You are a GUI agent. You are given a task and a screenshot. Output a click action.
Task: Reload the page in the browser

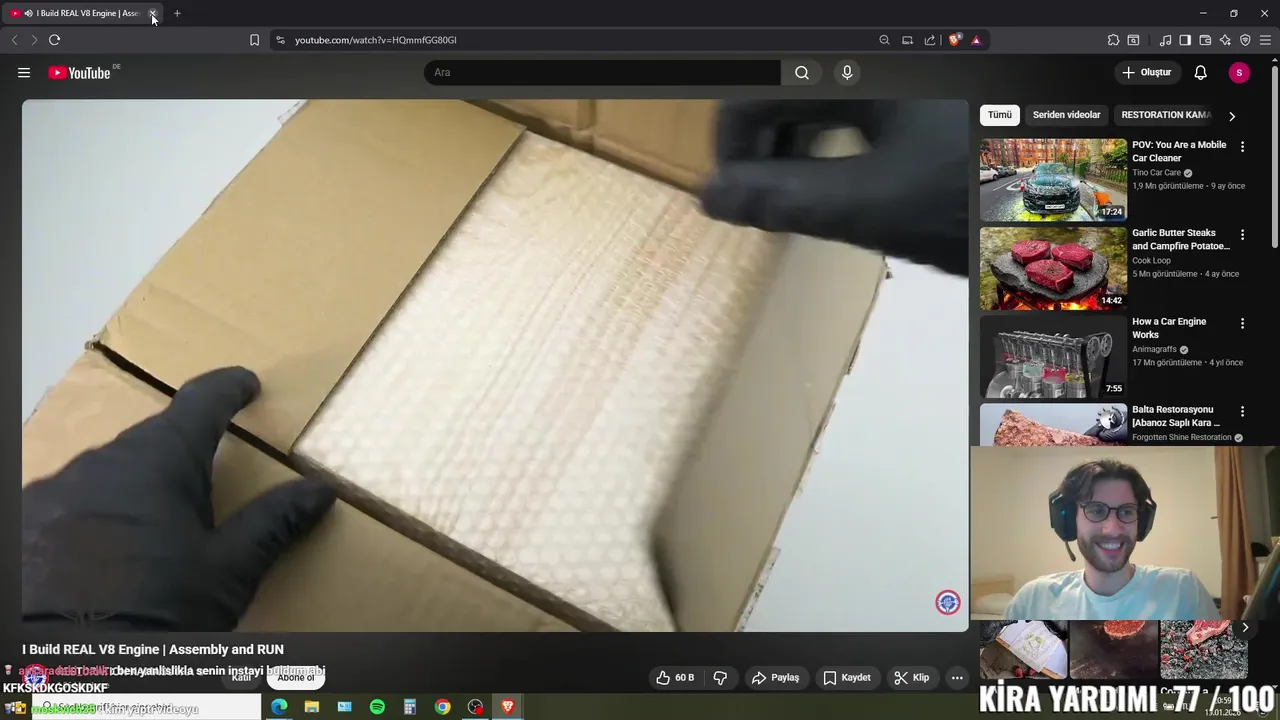[x=54, y=40]
